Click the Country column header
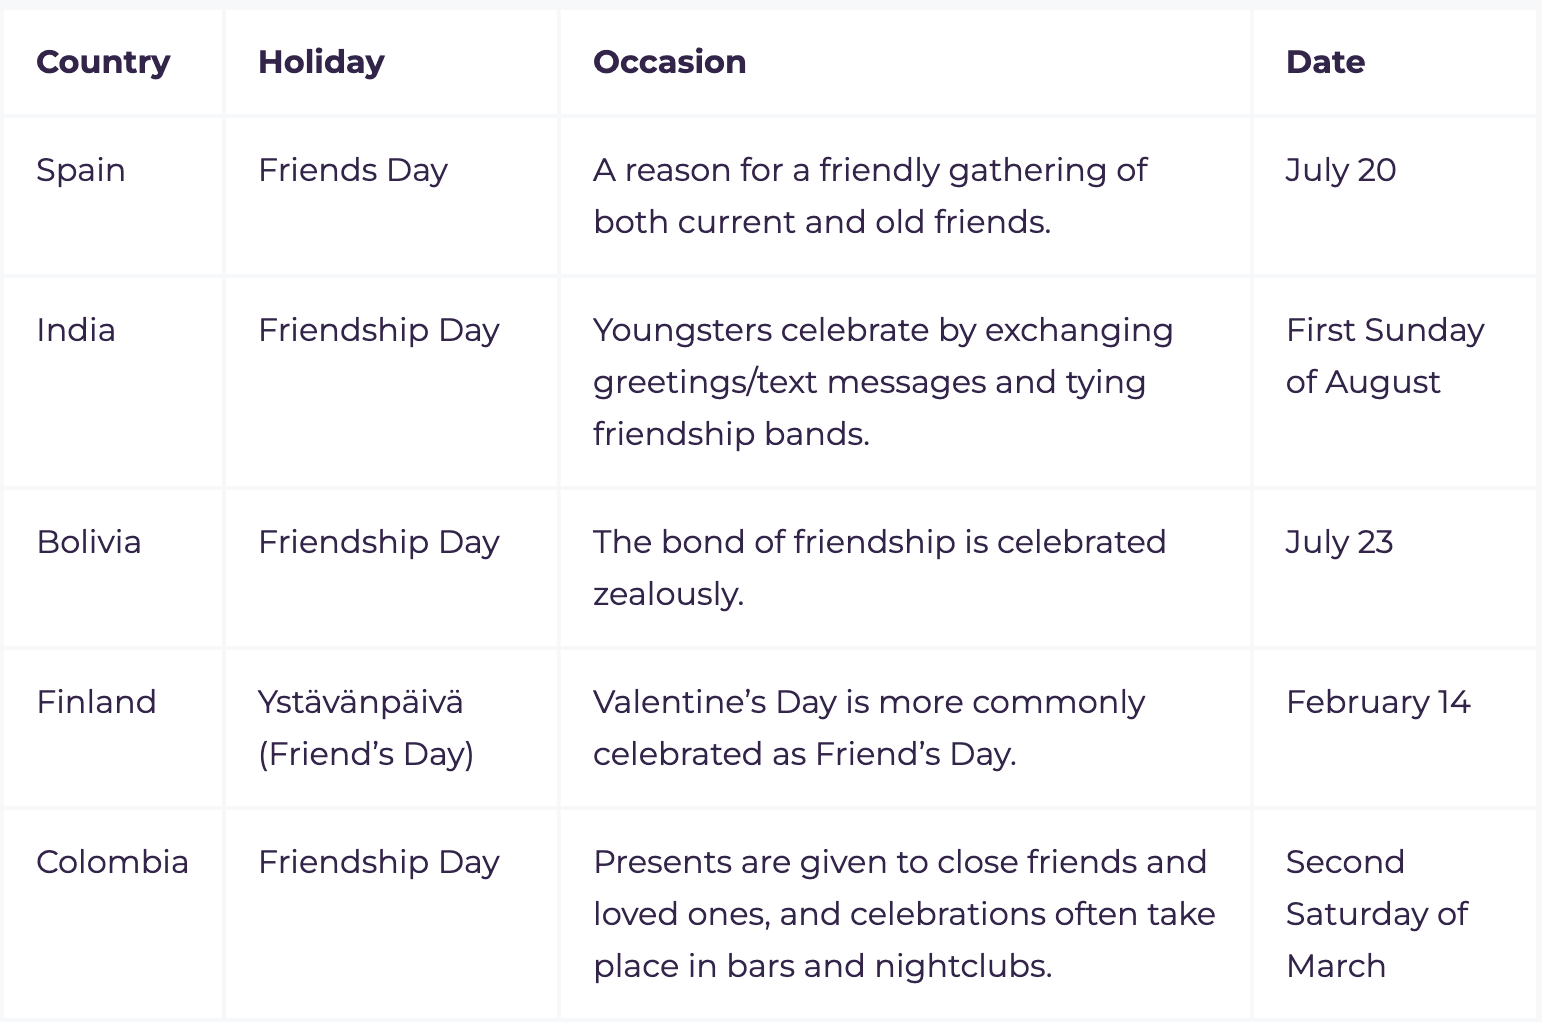 [103, 62]
